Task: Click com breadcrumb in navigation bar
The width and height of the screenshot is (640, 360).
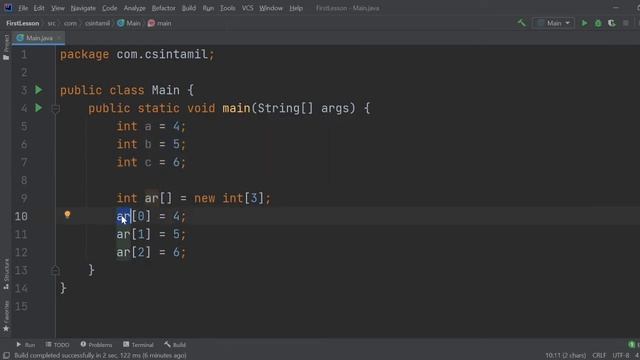Action: [x=70, y=23]
